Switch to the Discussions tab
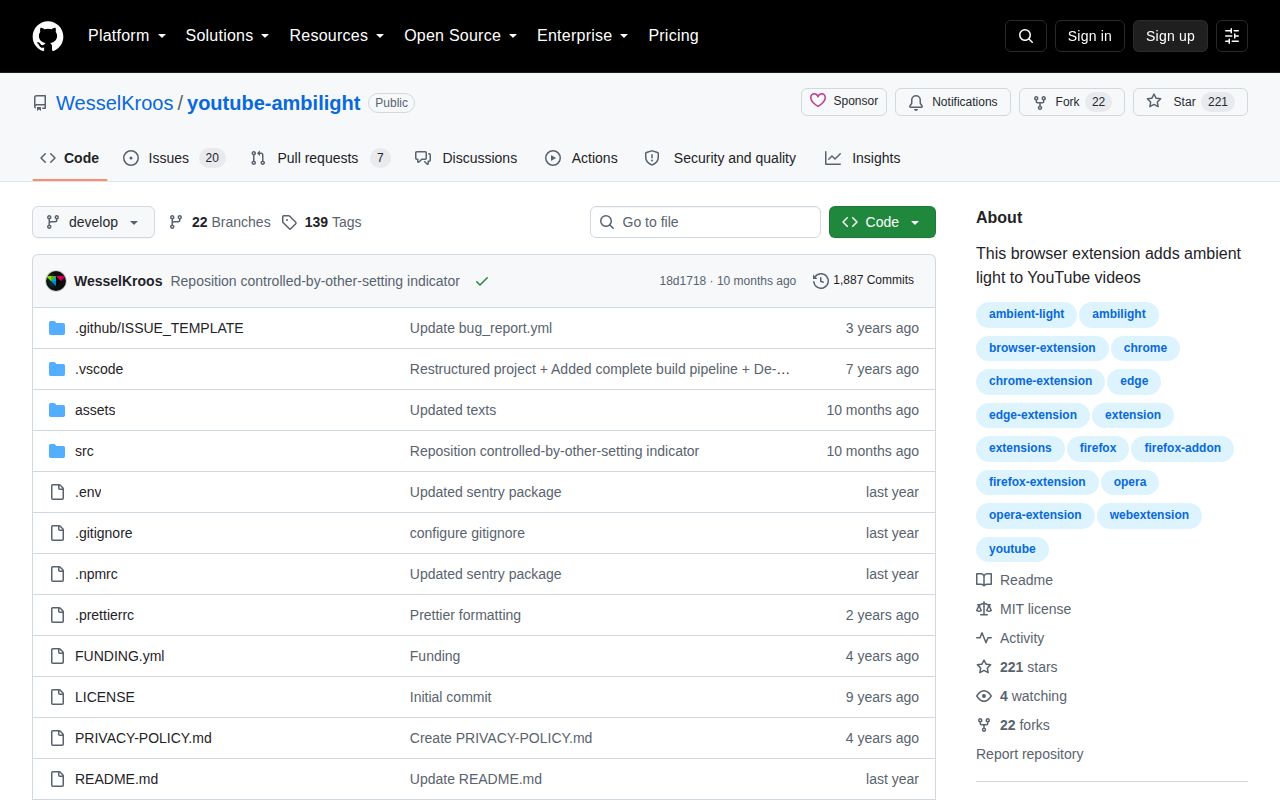The width and height of the screenshot is (1280, 800). (x=466, y=158)
